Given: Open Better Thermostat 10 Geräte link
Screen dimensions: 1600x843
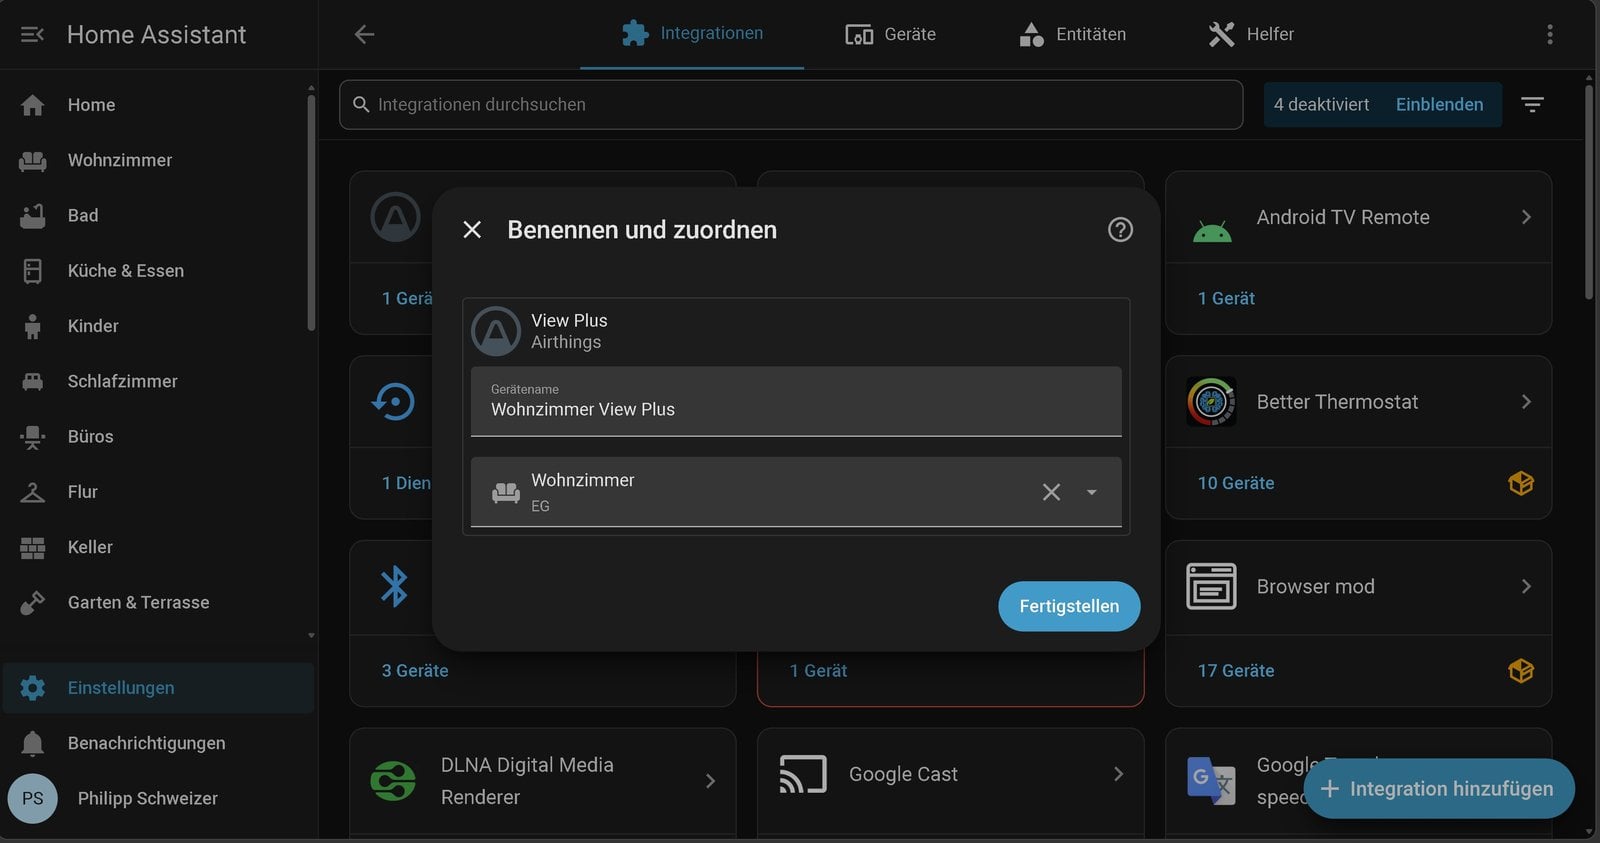Looking at the screenshot, I should pyautogui.click(x=1236, y=483).
